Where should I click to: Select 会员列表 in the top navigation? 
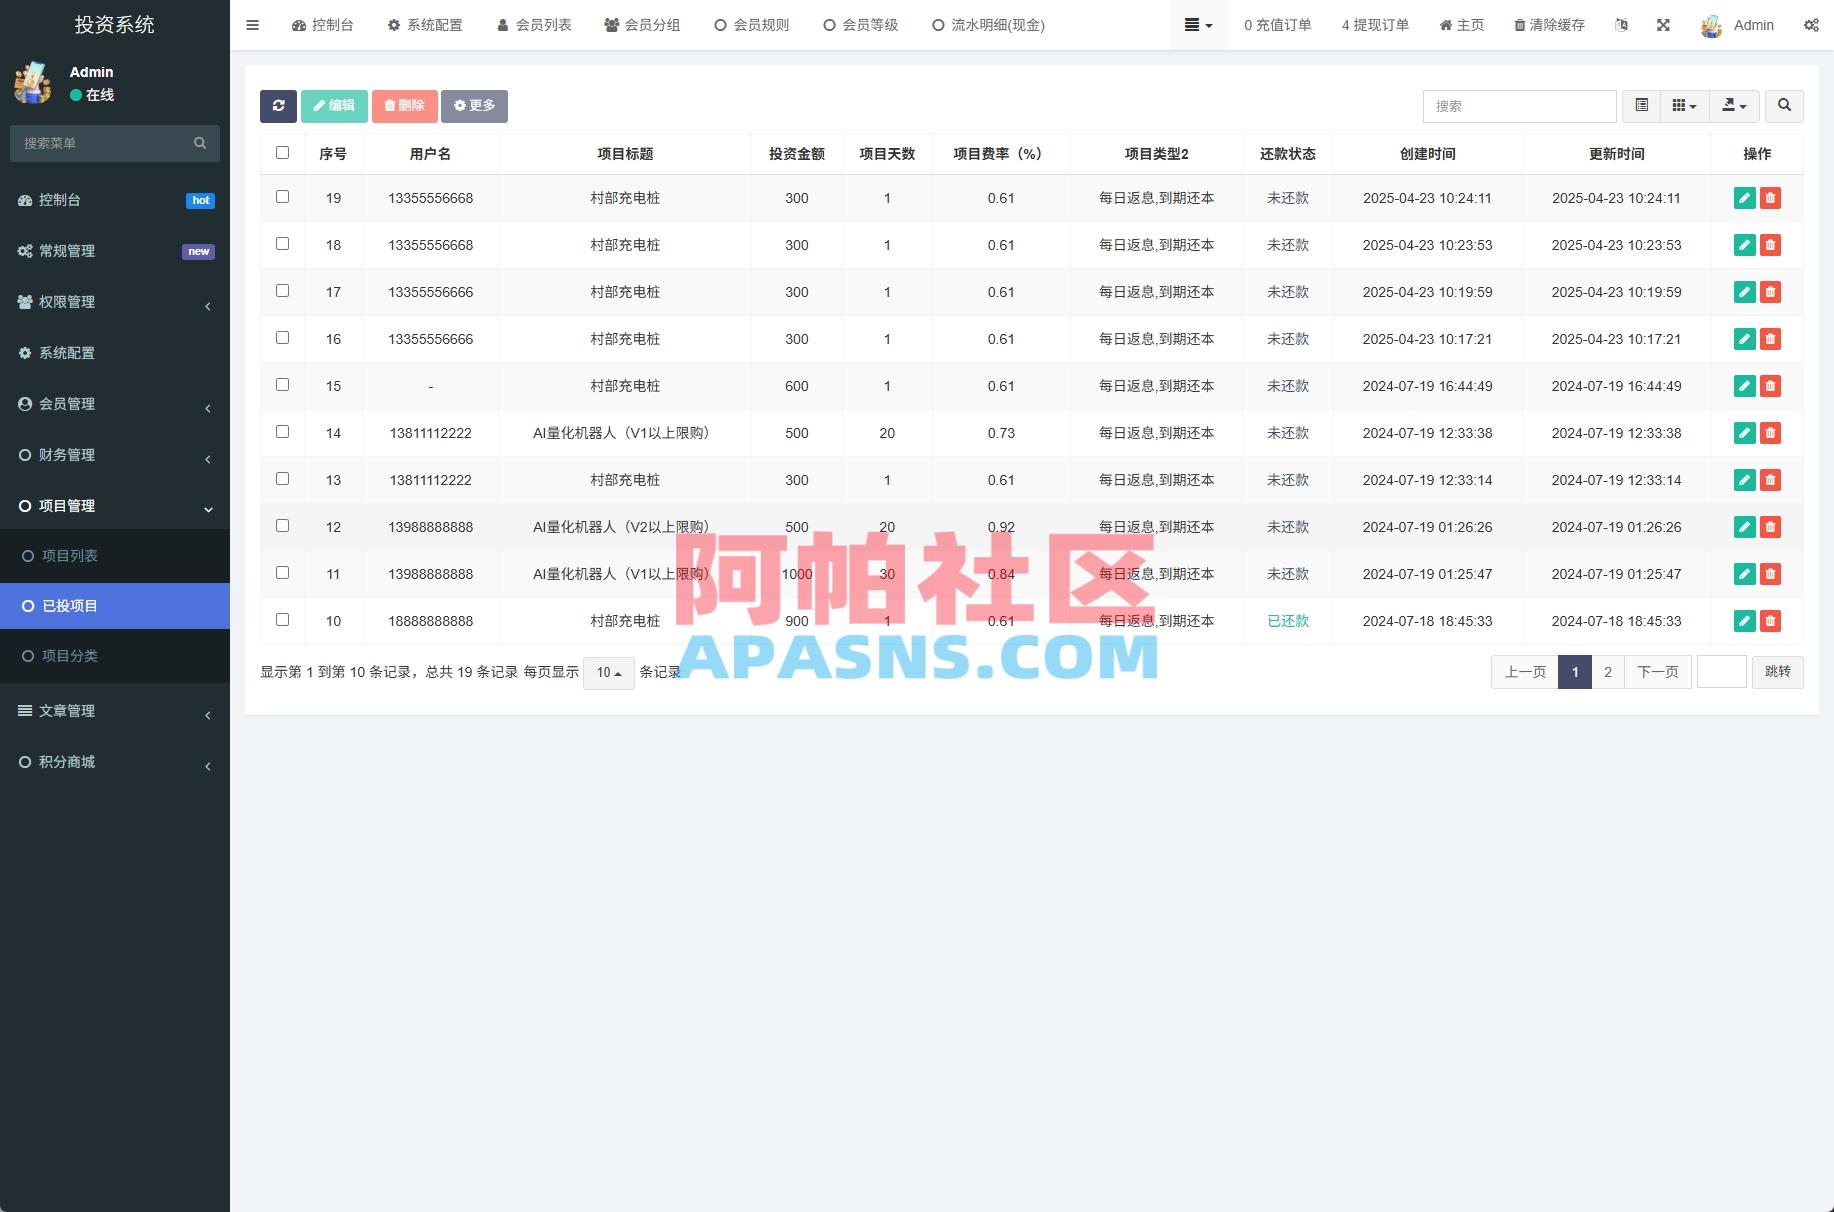[535, 25]
